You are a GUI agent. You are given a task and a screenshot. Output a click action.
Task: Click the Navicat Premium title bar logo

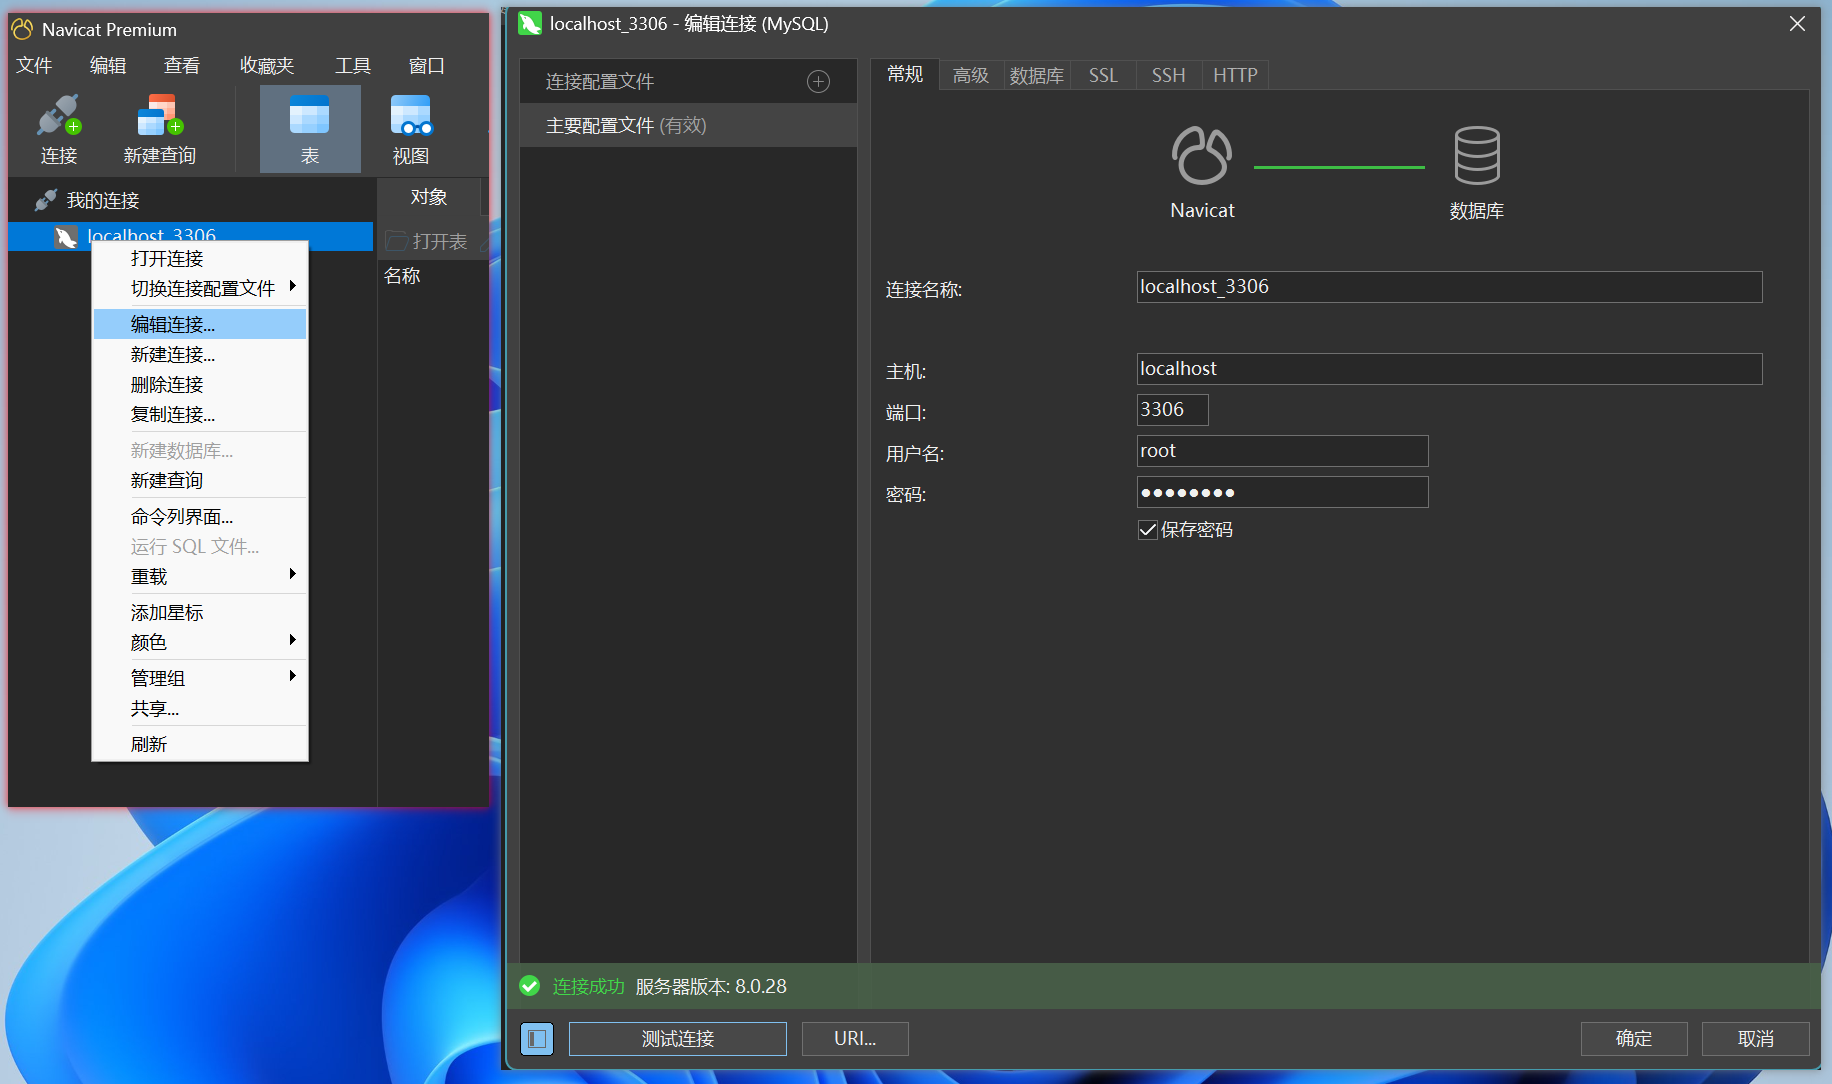22,29
